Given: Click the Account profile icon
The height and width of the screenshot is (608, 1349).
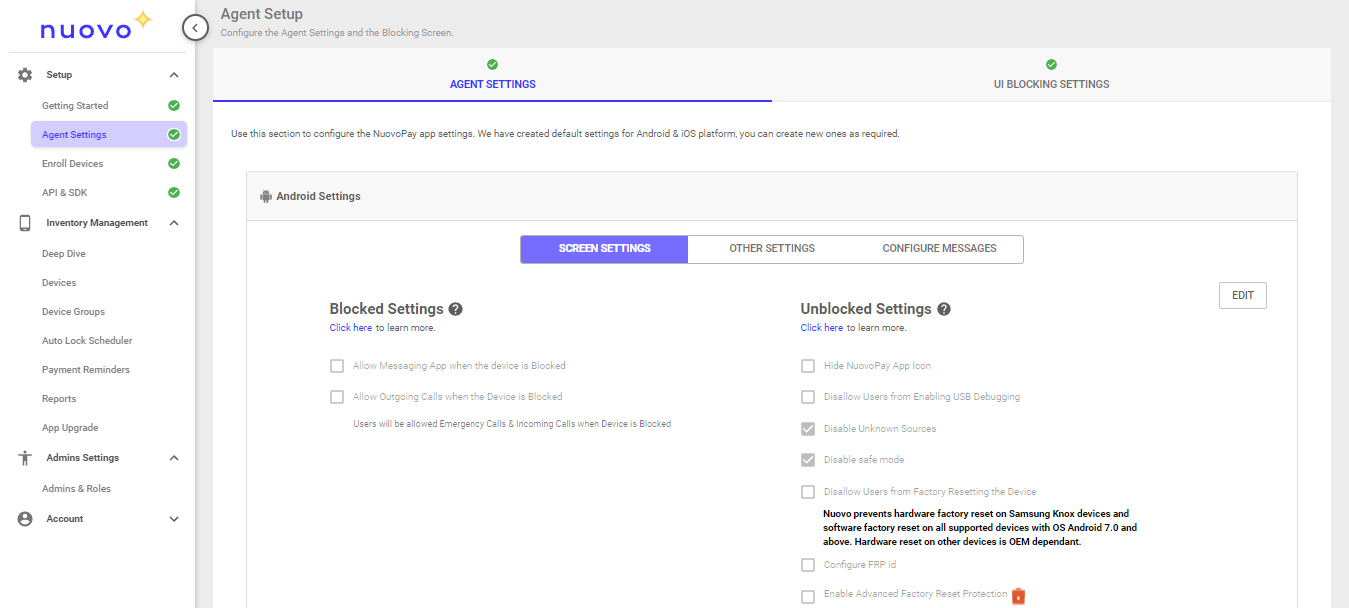Looking at the screenshot, I should (x=24, y=518).
